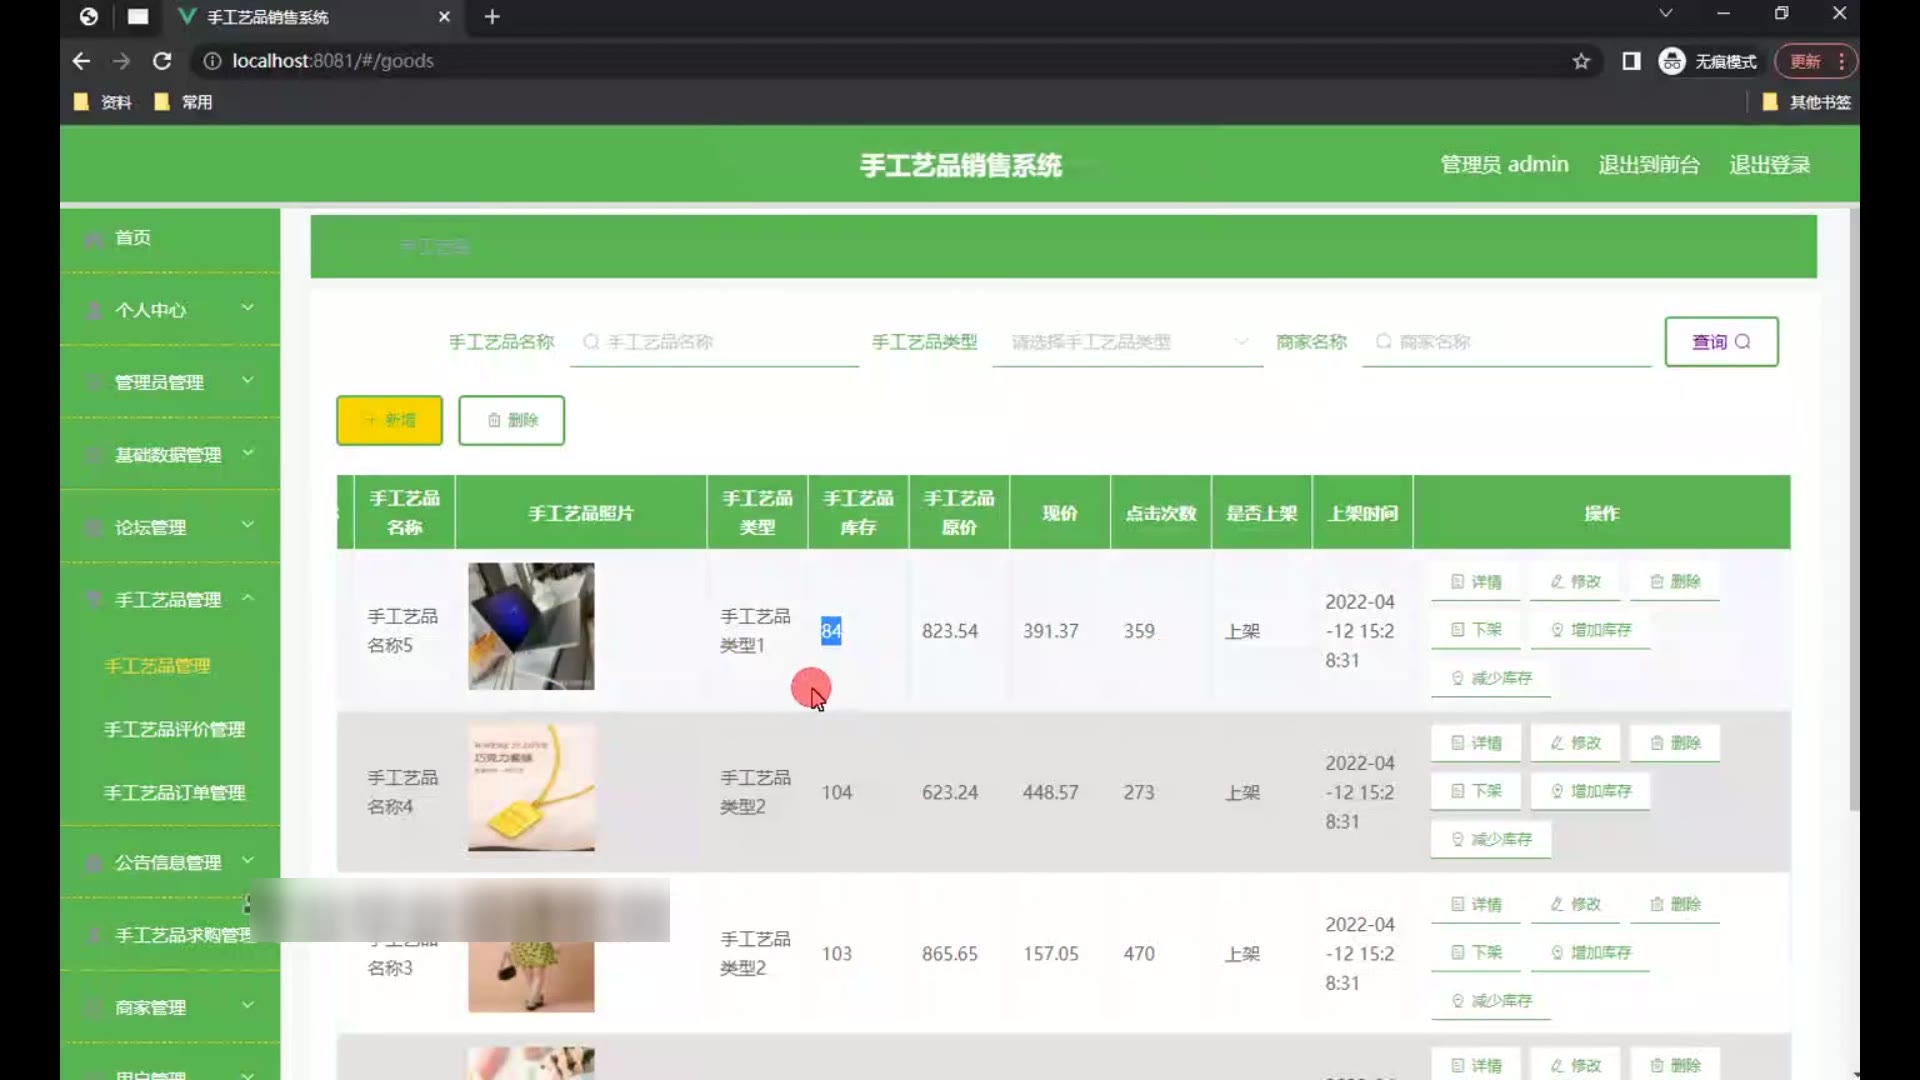This screenshot has height=1080, width=1920.
Task: Click 详情 icon for 手工艺品名称5
Action: pos(1458,582)
